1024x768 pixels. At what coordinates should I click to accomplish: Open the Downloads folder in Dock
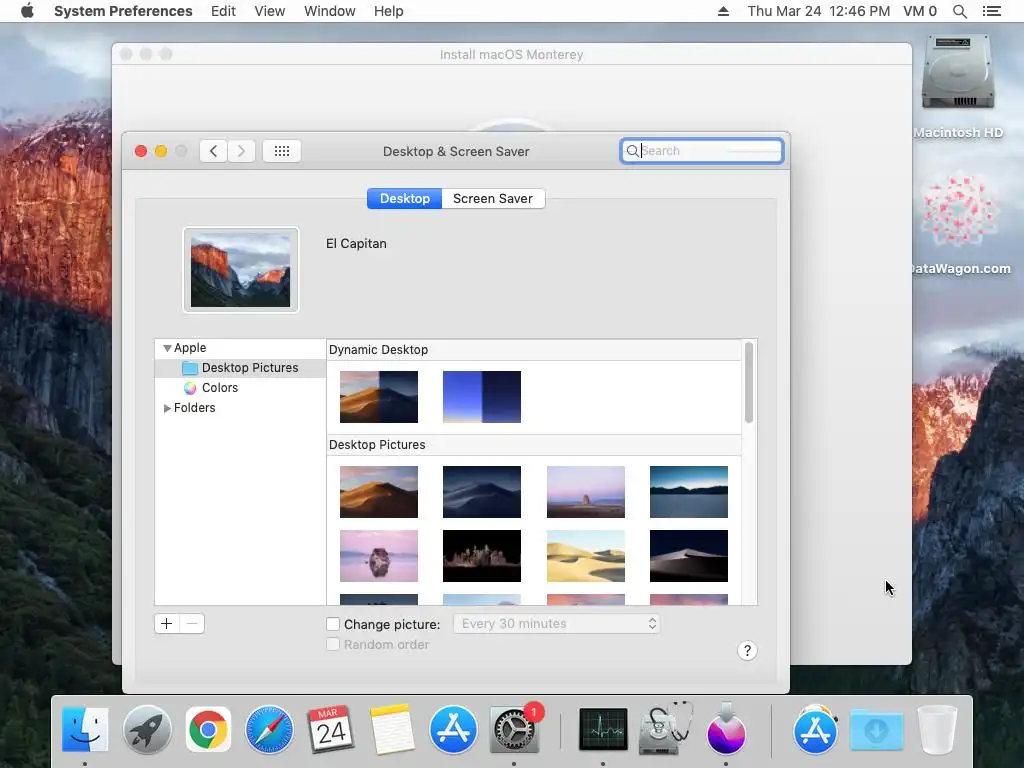point(876,729)
